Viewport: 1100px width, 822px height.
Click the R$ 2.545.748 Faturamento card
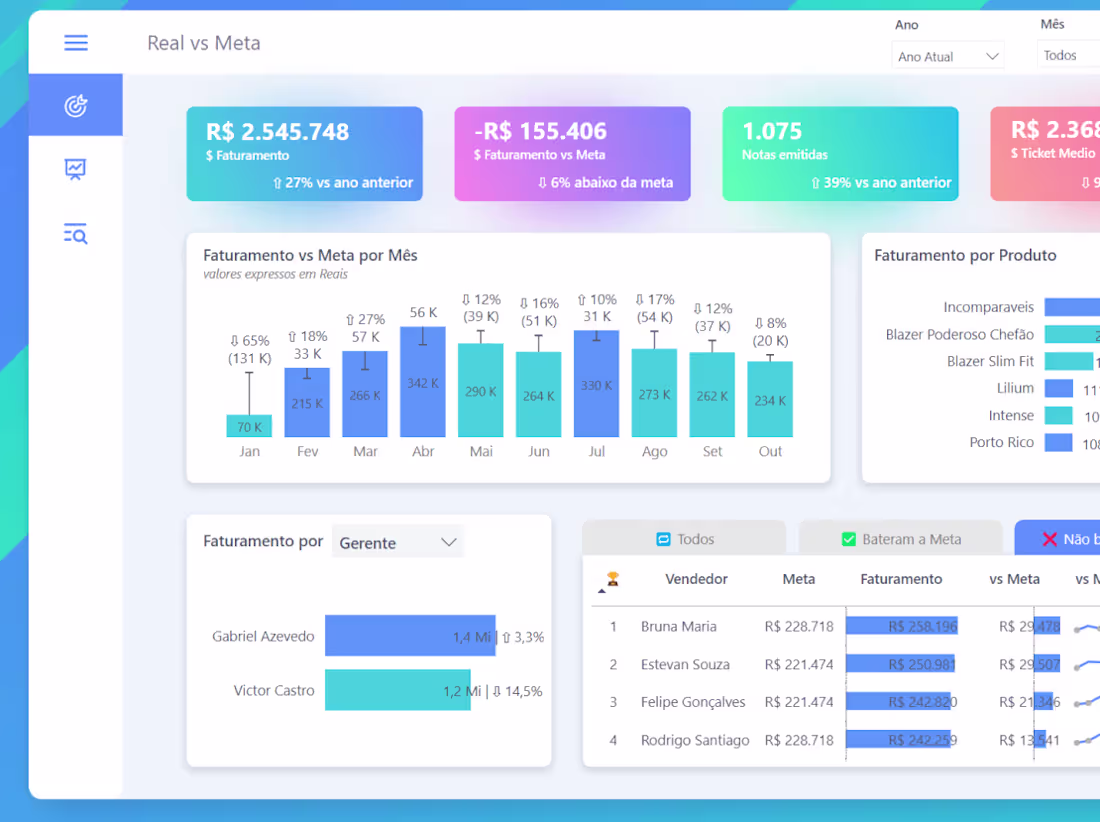[304, 154]
